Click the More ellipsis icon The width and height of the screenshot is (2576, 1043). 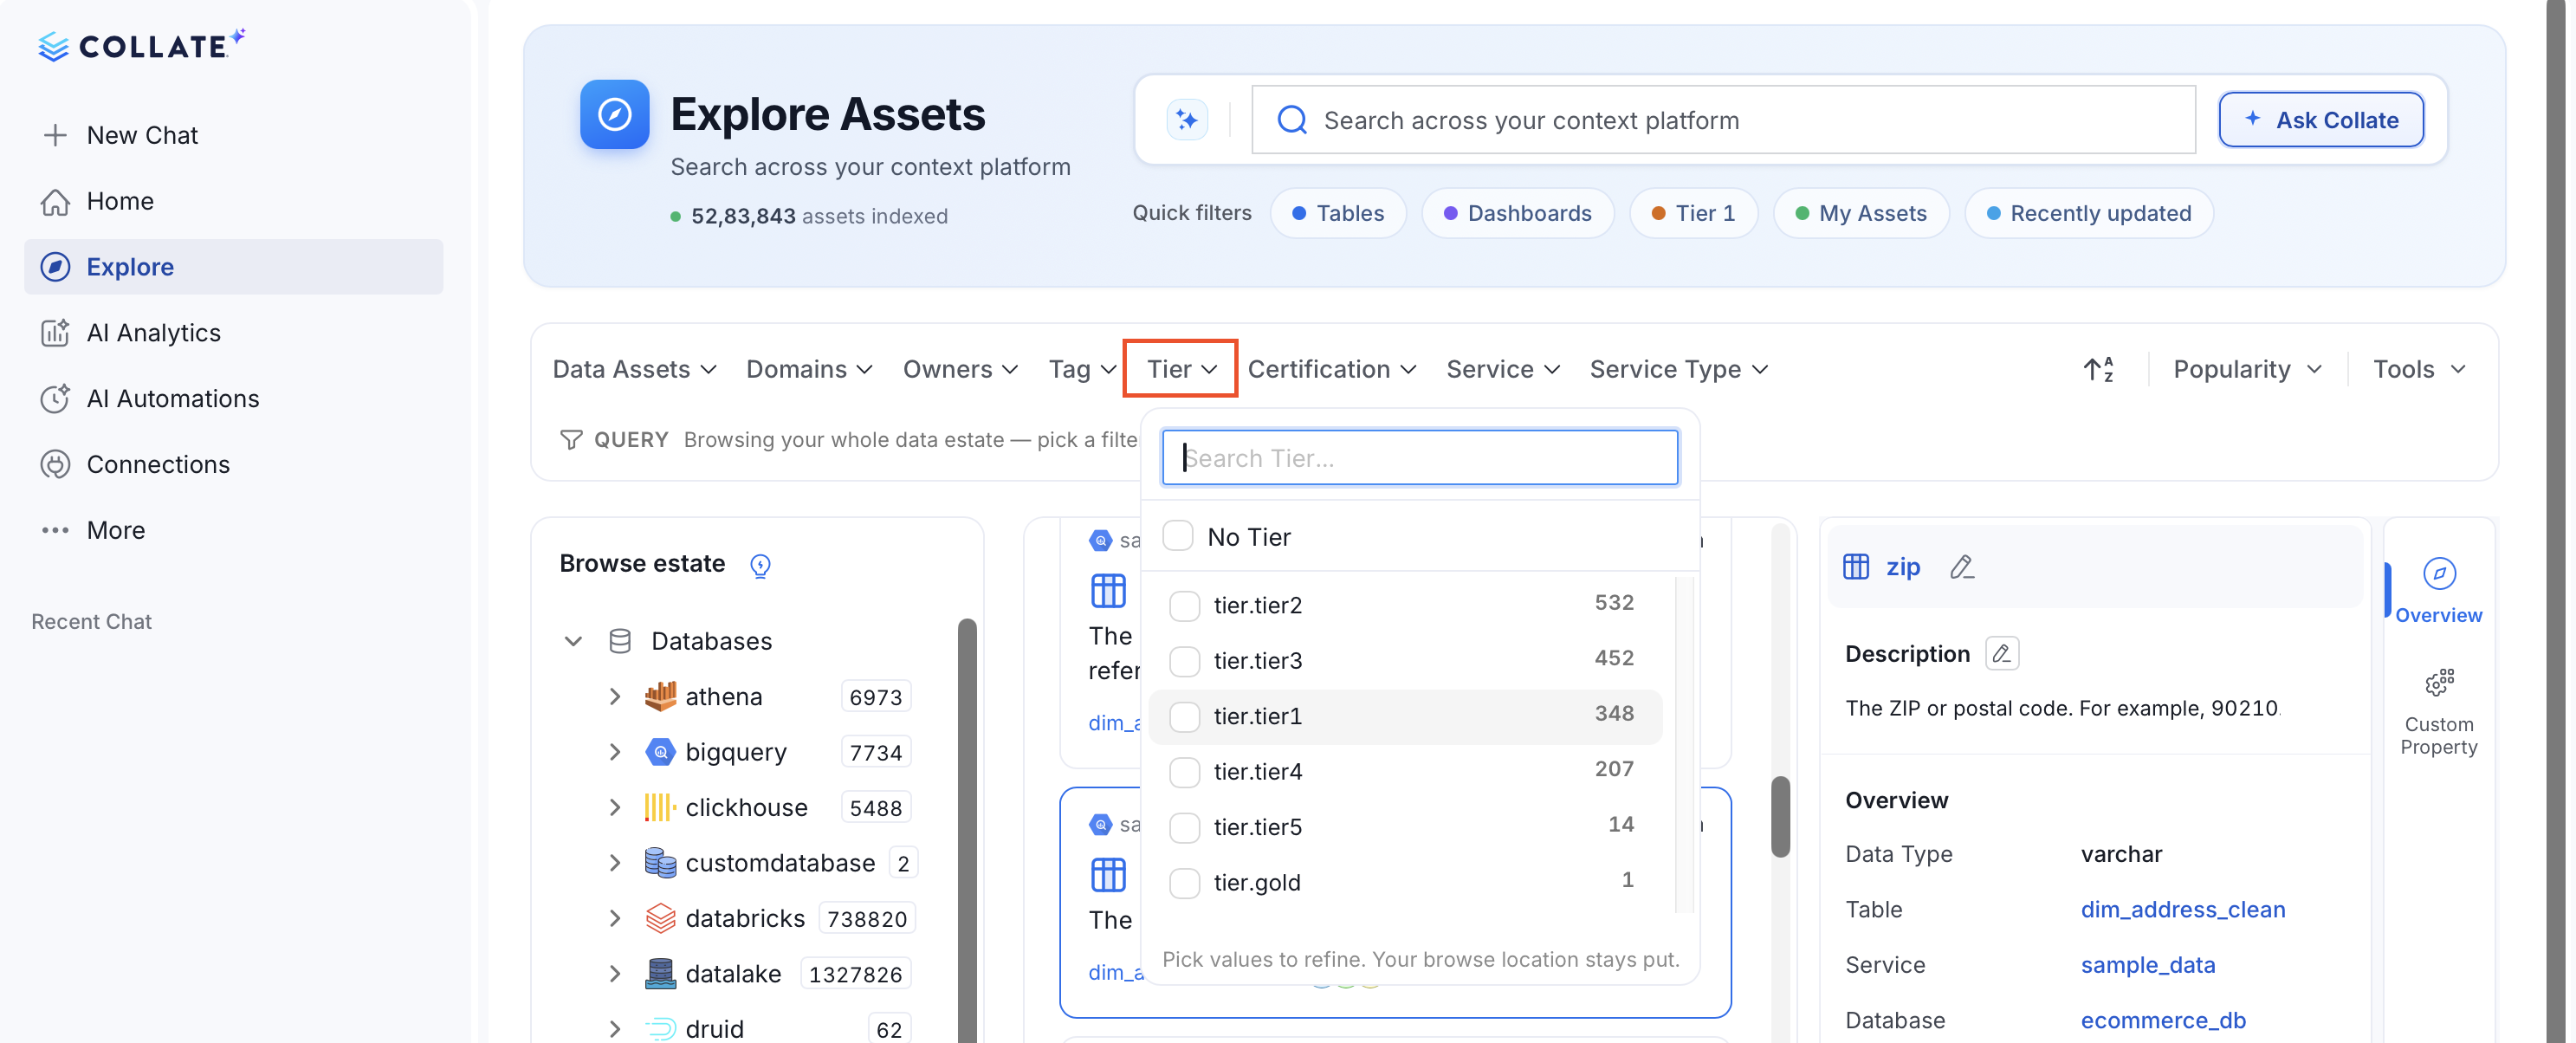pos(55,530)
